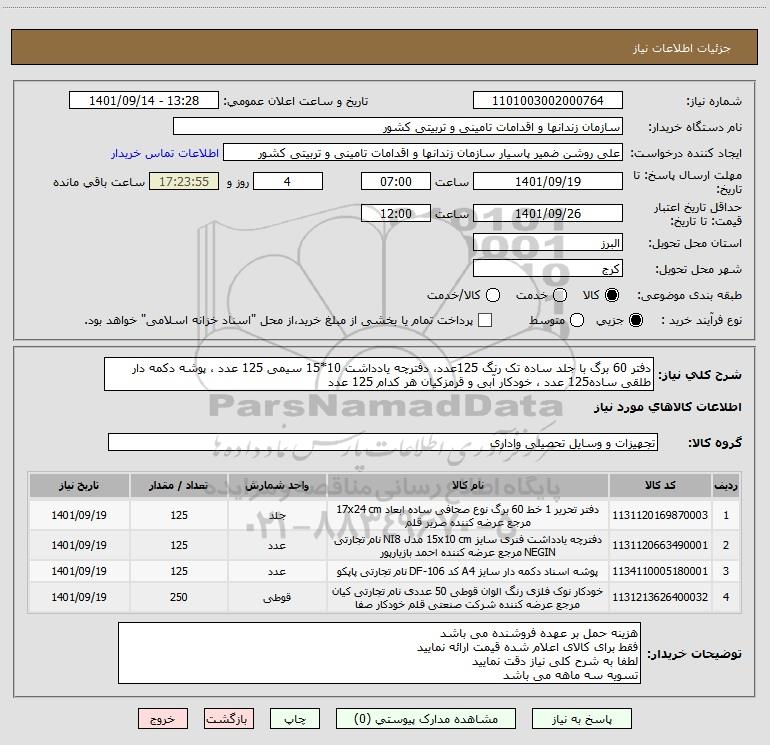The height and width of the screenshot is (745, 770).
Task: Click the price validity date 1401/09/26 field
Action: point(548,213)
